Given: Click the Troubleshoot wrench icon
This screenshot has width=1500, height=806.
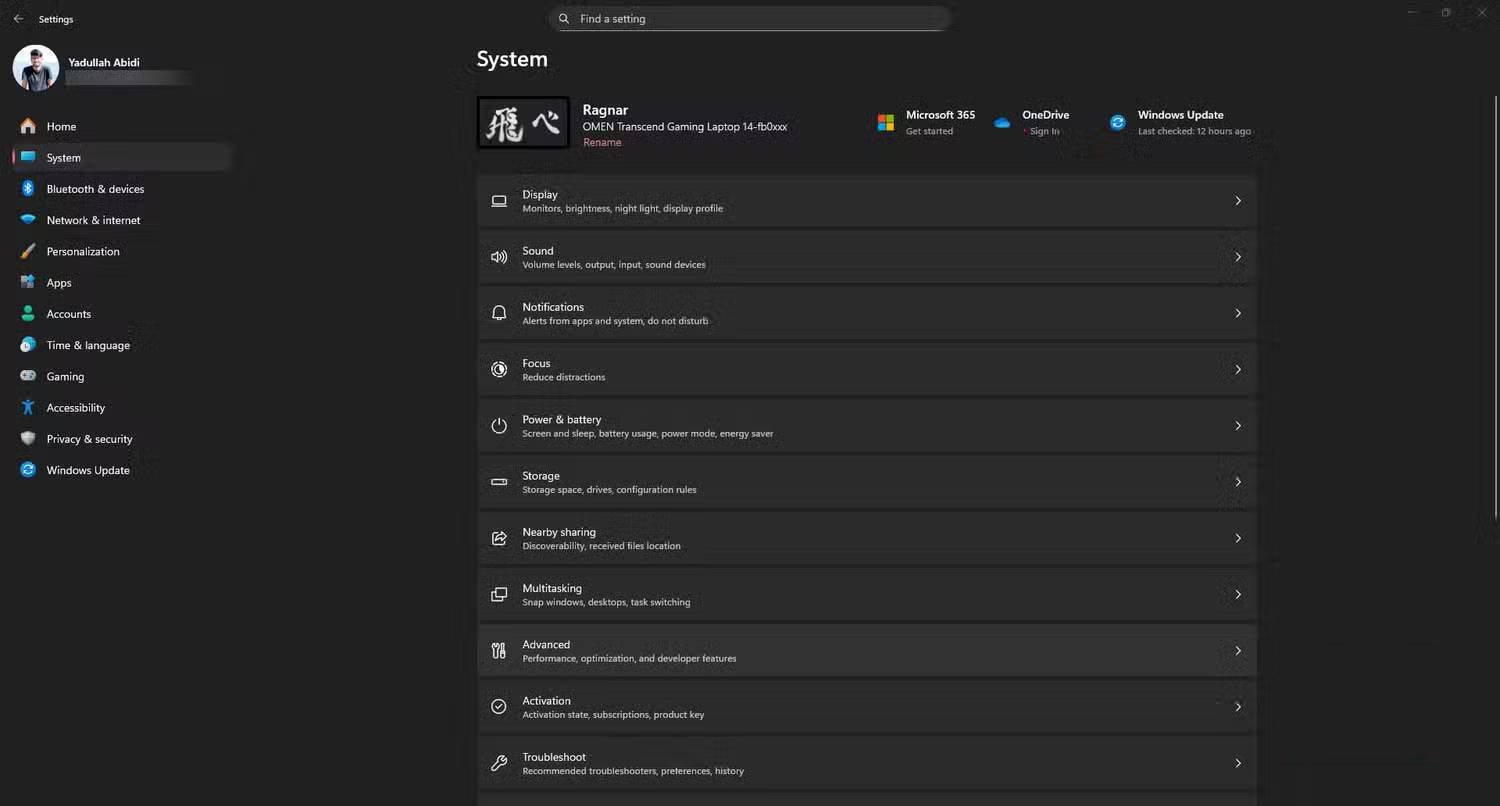Looking at the screenshot, I should [499, 763].
